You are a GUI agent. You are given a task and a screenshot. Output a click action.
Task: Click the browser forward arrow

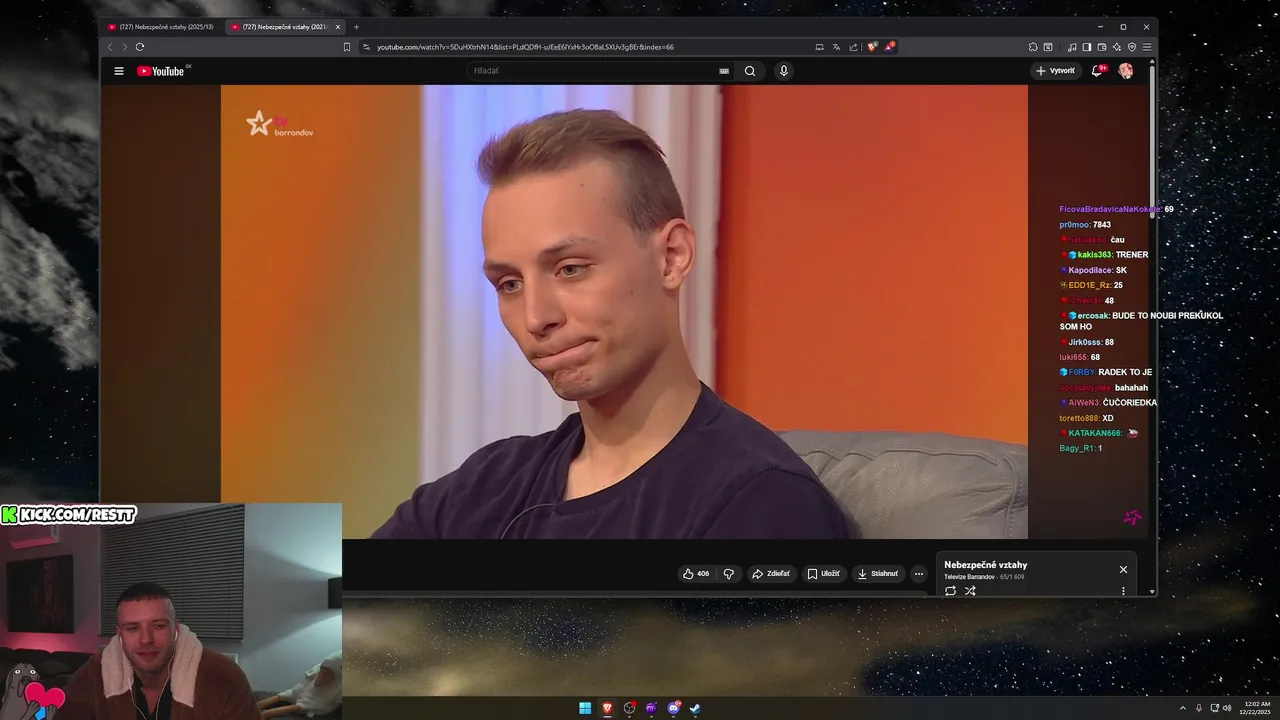124,47
